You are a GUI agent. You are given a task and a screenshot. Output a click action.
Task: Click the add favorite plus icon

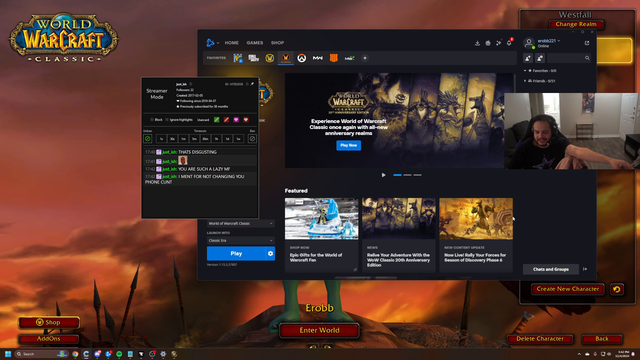tap(365, 58)
